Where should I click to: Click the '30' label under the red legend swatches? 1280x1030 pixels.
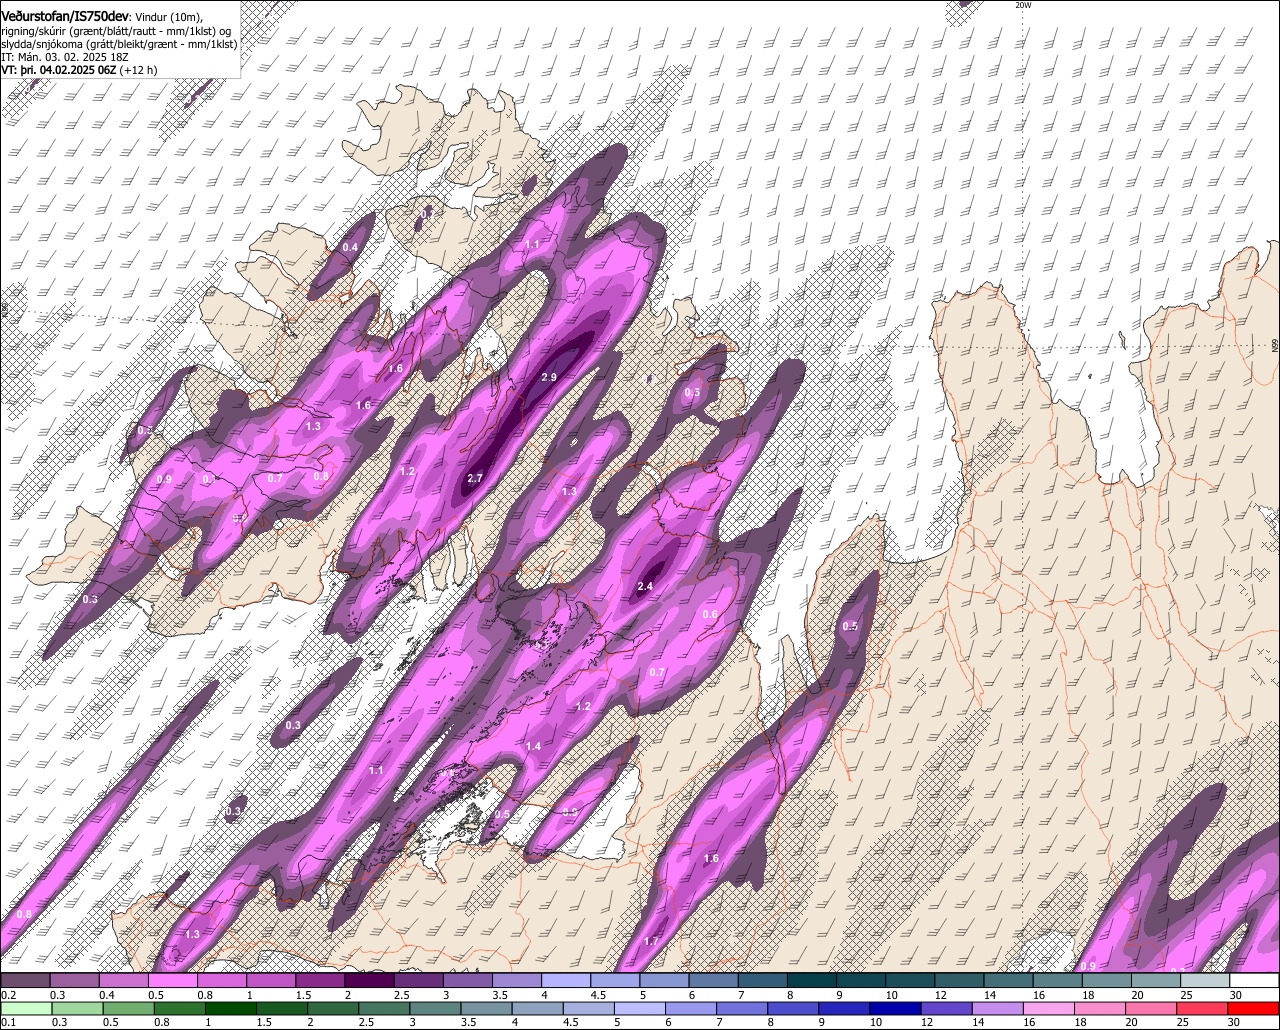[1236, 1022]
